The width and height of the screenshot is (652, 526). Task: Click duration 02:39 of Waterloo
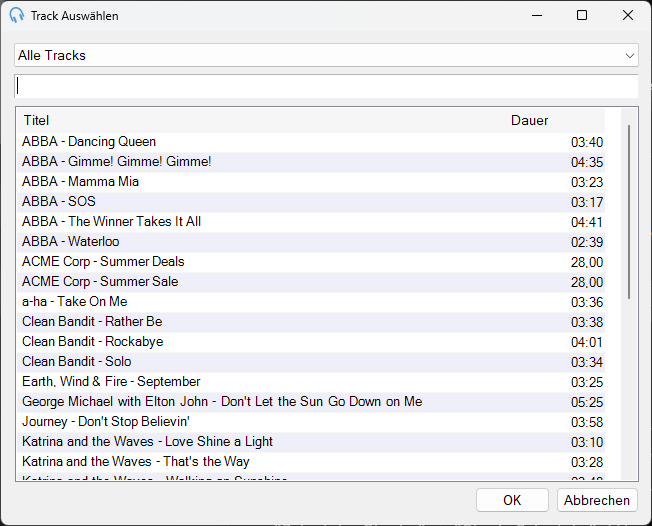[587, 242]
